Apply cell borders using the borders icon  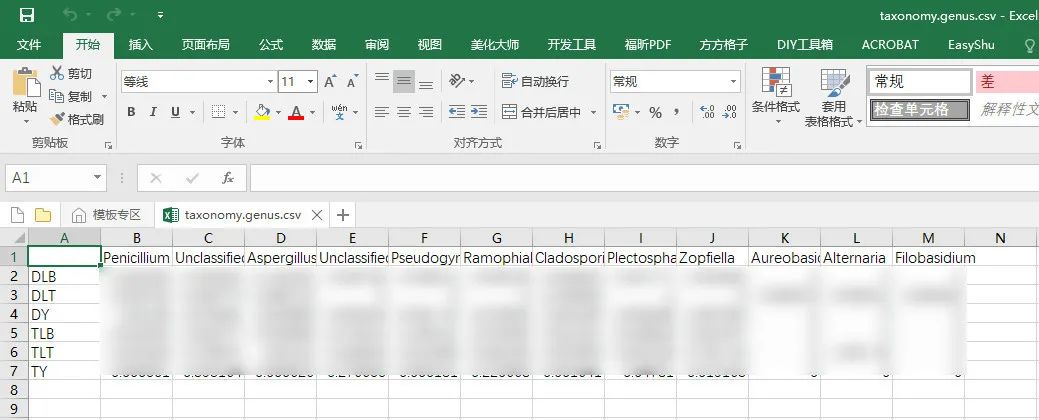point(219,112)
